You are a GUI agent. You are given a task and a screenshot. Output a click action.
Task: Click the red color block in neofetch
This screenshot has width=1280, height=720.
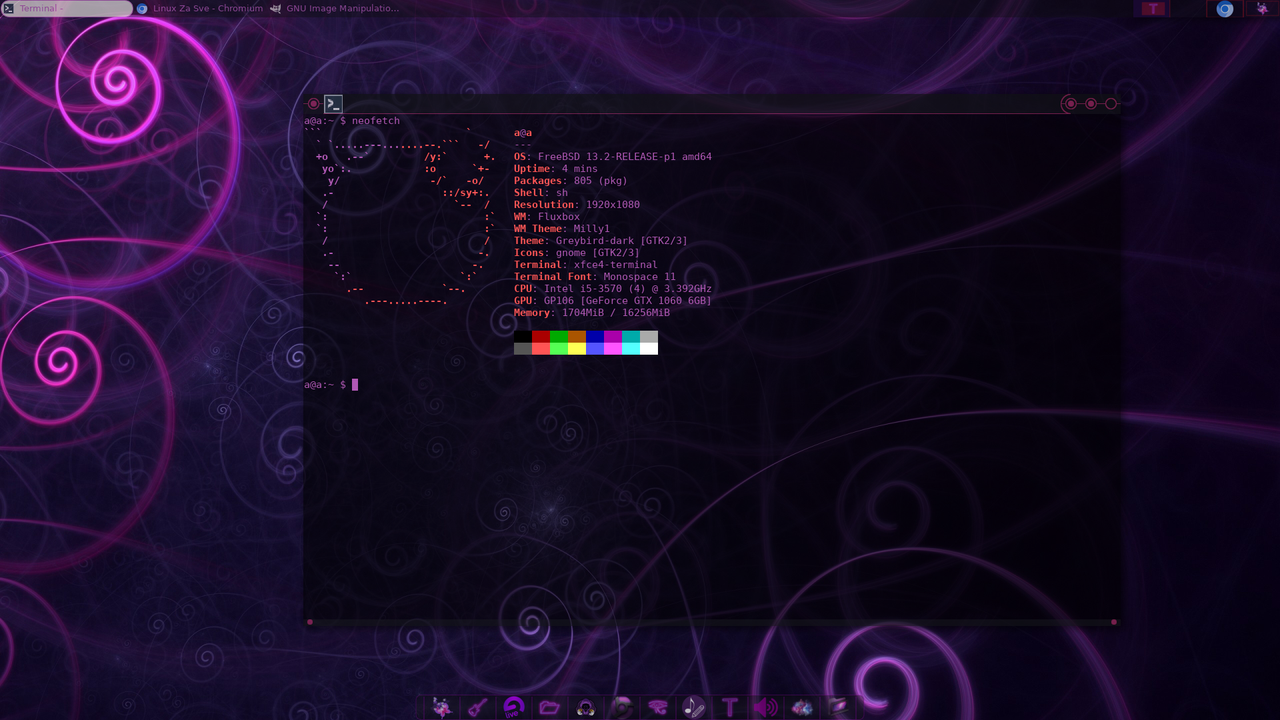(x=541, y=336)
